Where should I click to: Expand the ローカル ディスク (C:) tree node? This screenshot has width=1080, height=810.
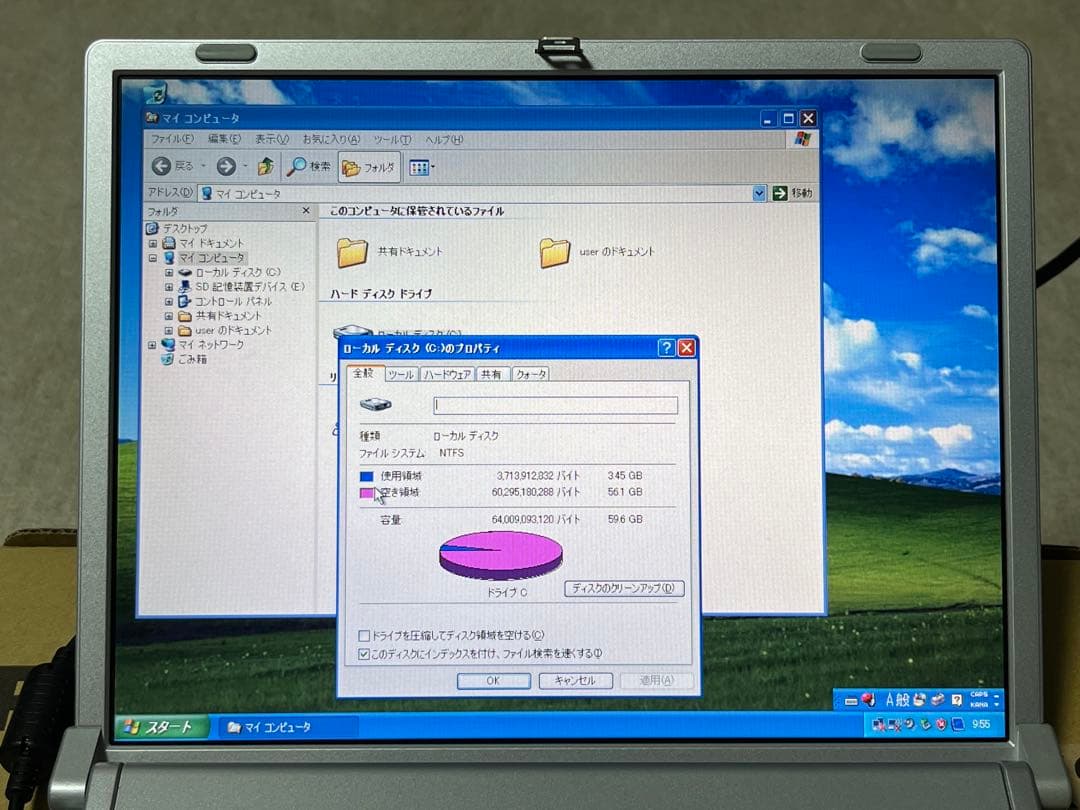coord(168,272)
